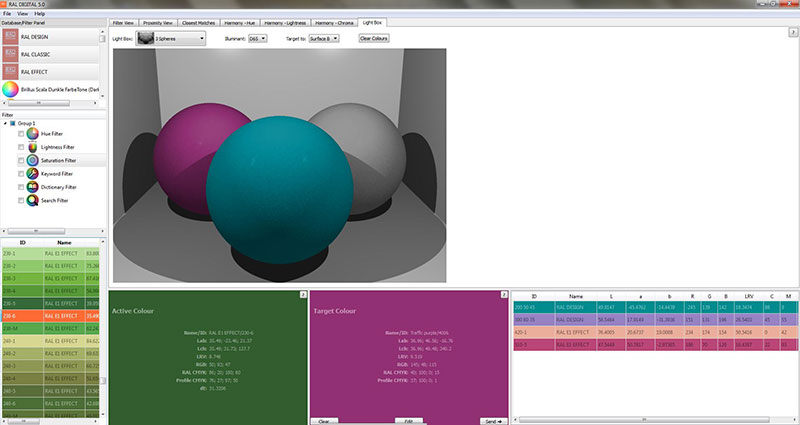This screenshot has height=425, width=800.
Task: Collapse the Group 1 tree node
Action: (5, 123)
